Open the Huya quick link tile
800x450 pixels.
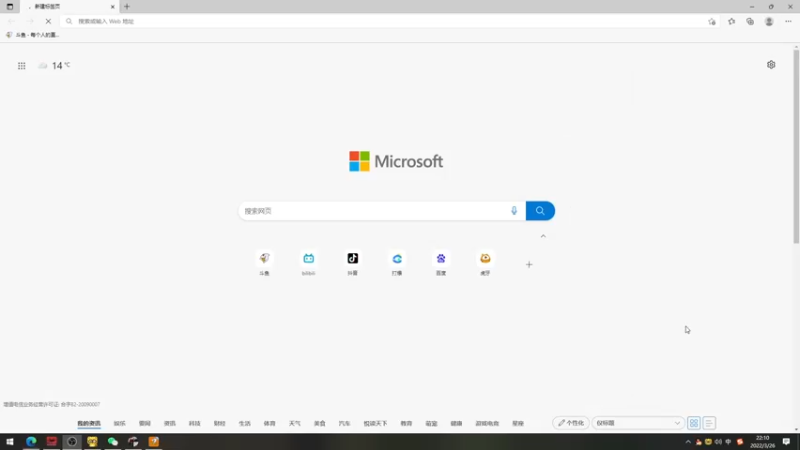(x=485, y=263)
